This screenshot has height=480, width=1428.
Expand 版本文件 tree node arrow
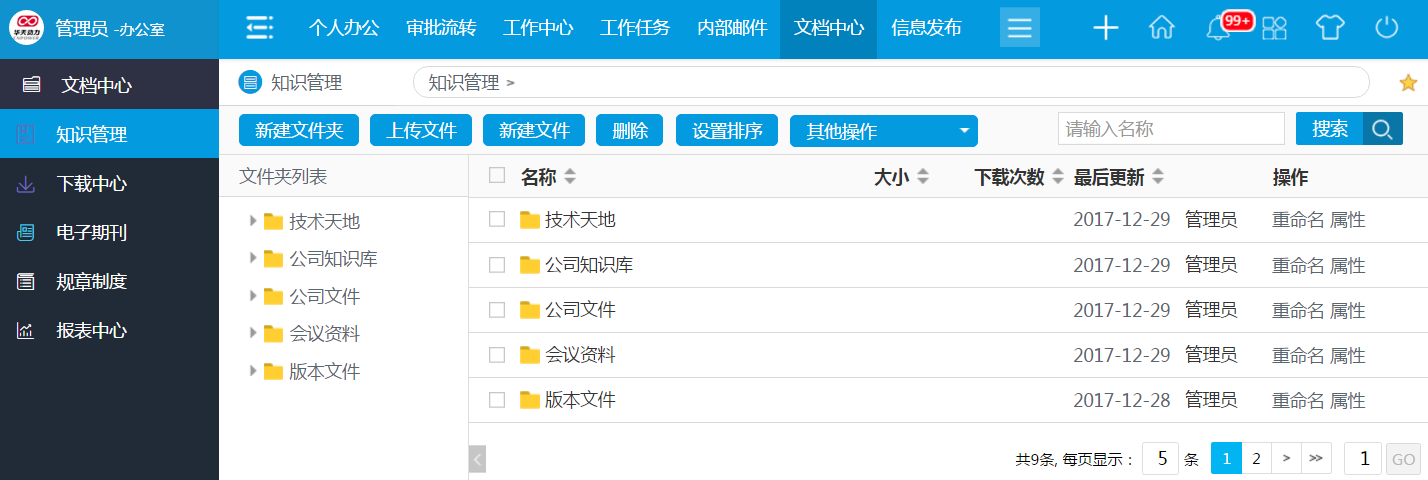(253, 371)
